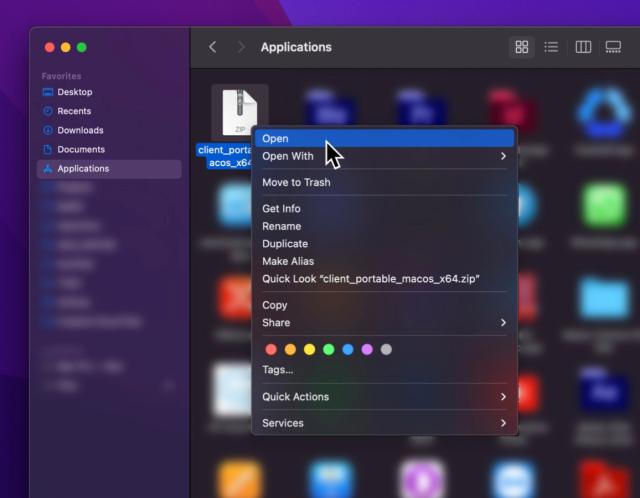Switch Finder to list view

(x=551, y=47)
